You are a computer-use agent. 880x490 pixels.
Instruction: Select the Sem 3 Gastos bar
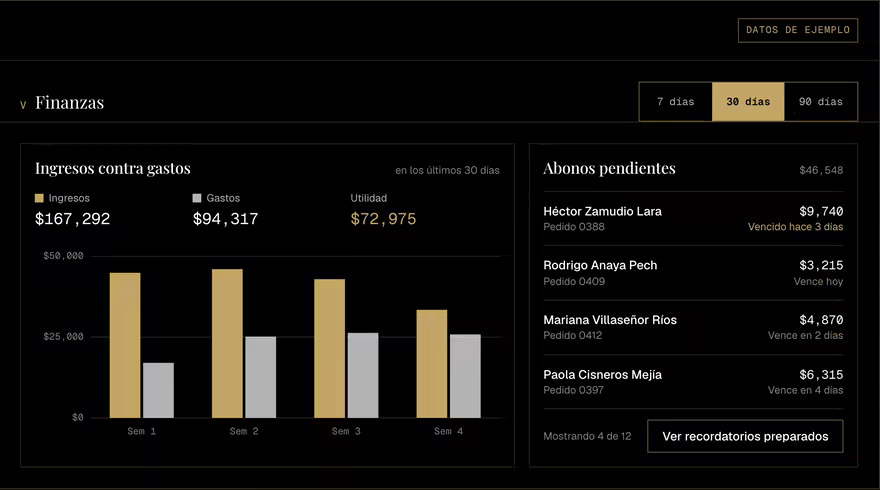coord(363,375)
